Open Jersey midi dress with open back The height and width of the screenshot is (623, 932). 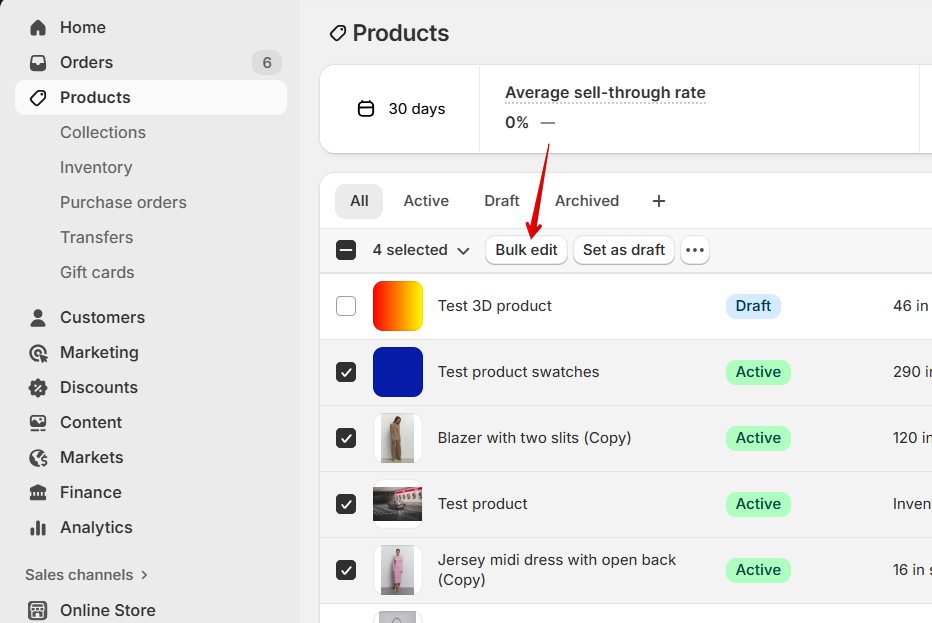pyautogui.click(x=557, y=570)
